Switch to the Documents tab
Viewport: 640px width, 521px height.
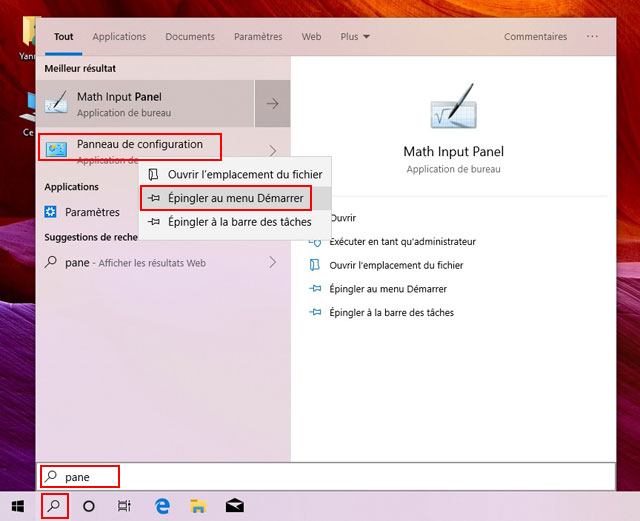coord(190,37)
